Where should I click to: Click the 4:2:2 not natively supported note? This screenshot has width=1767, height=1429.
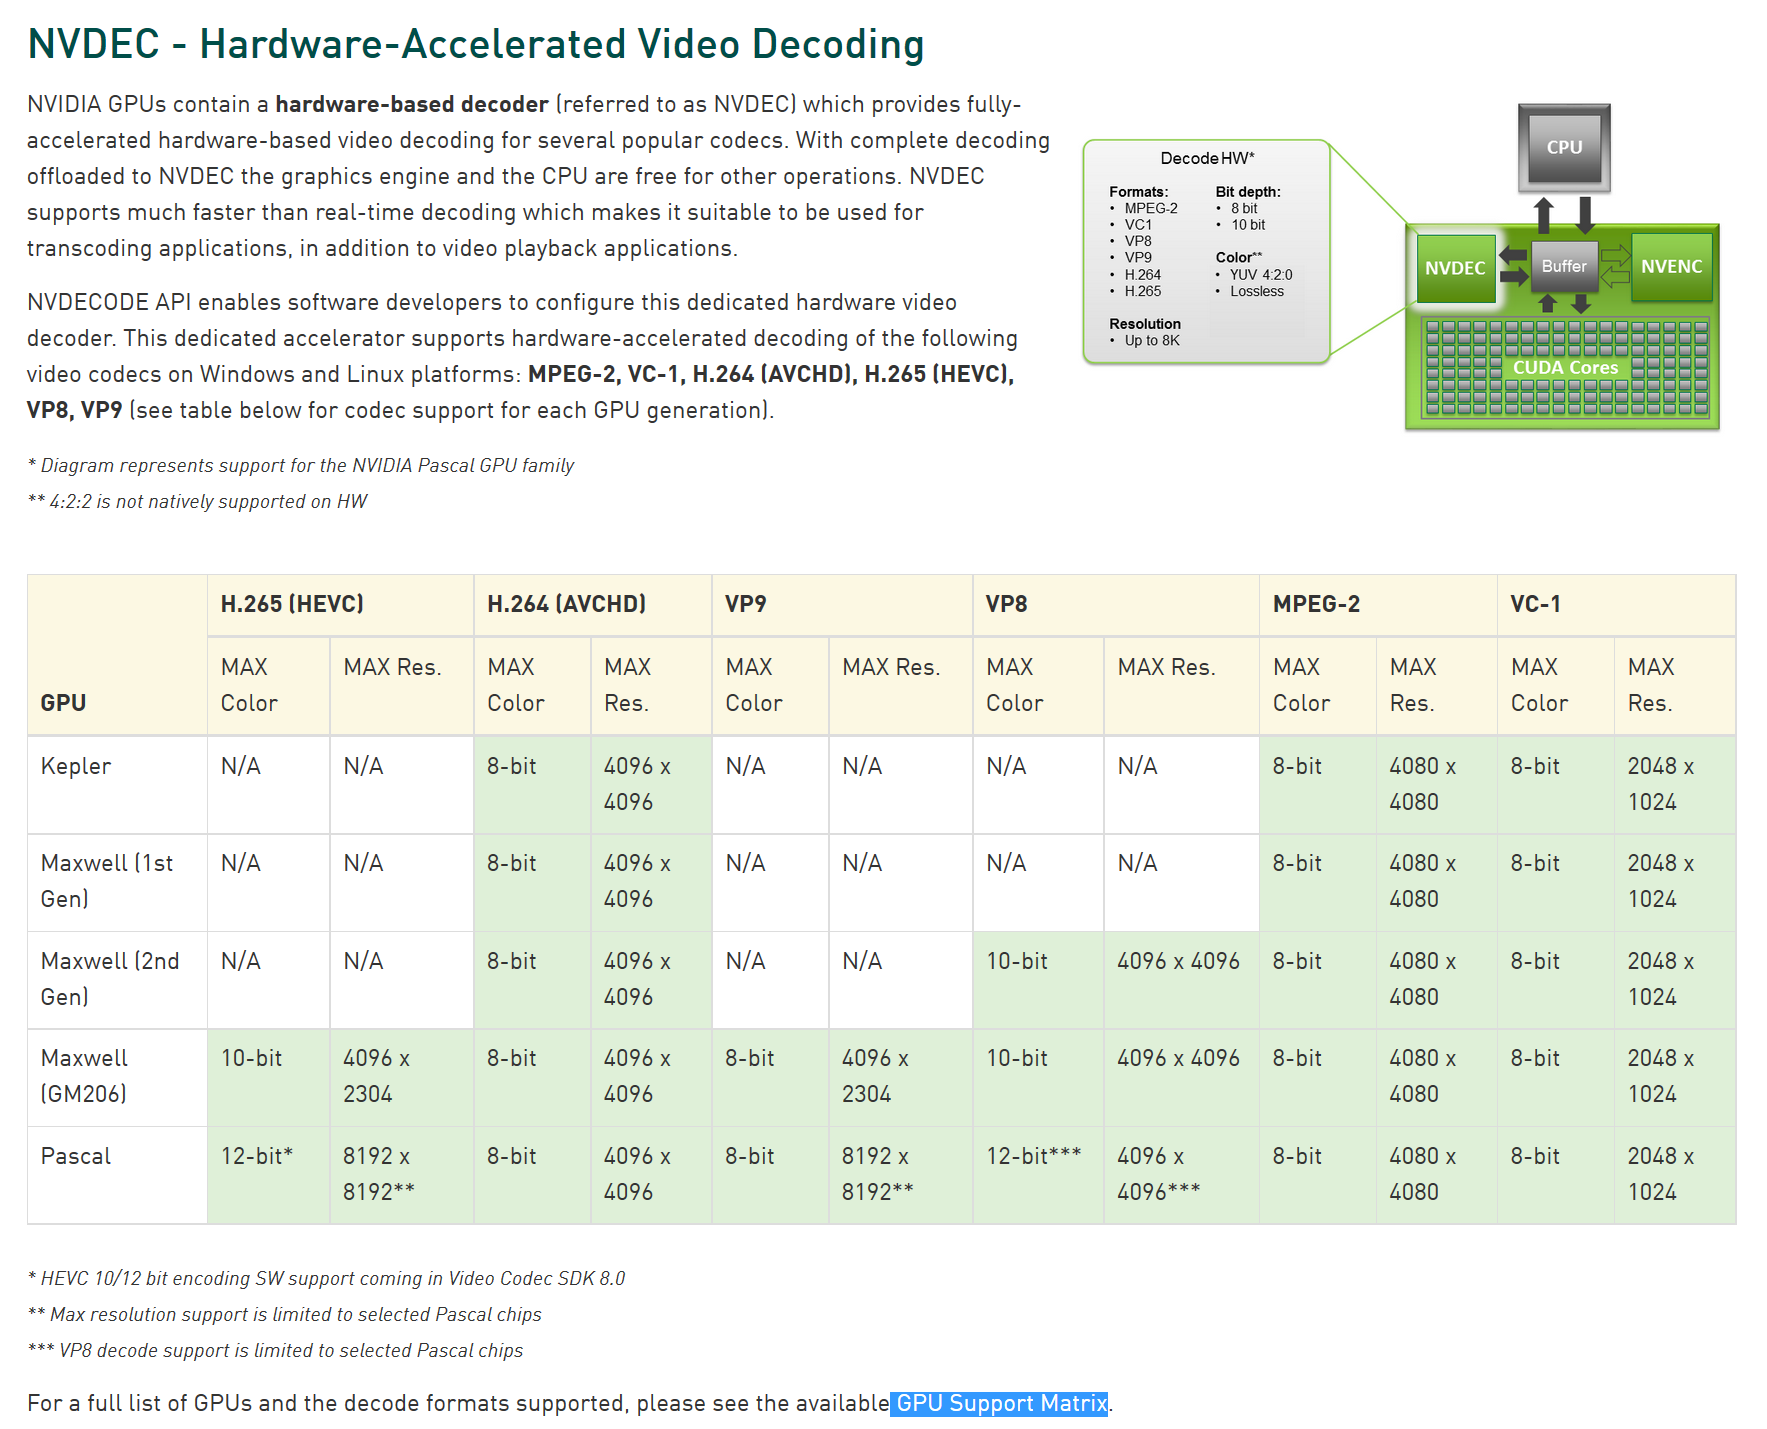197,501
